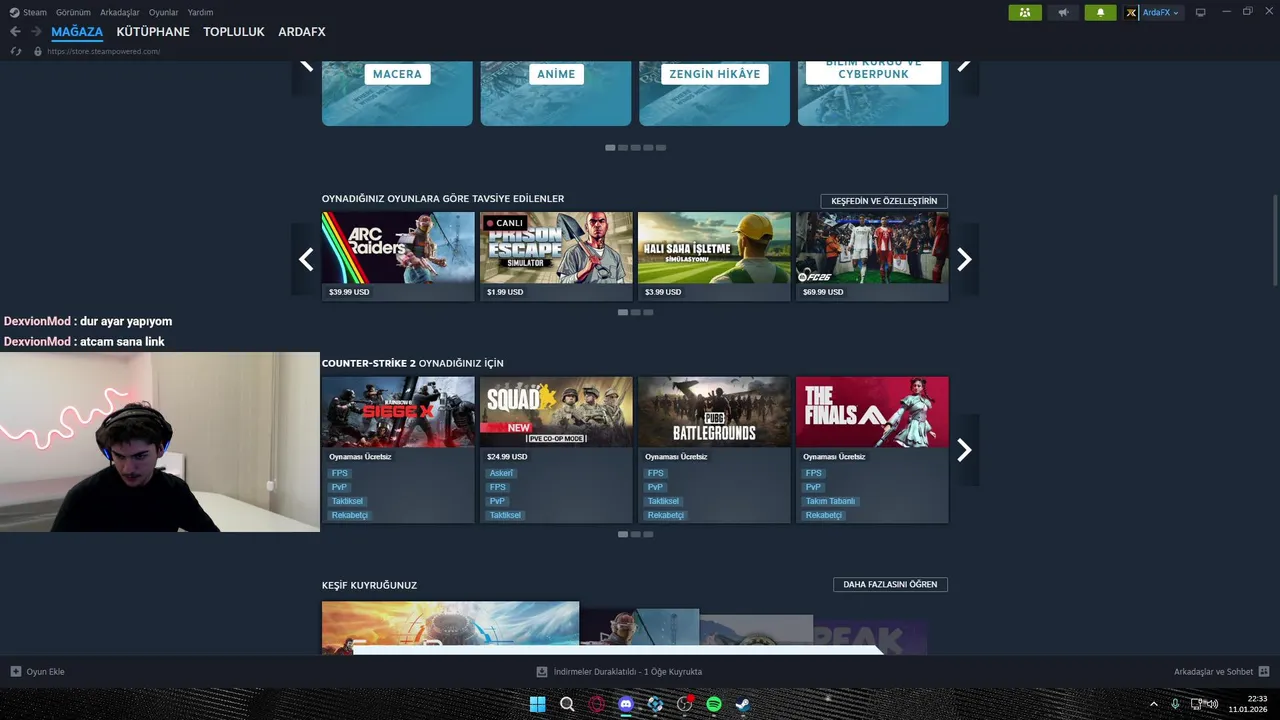Open the ARC Raiders game card
Image resolution: width=1280 pixels, height=720 pixels.
point(398,256)
